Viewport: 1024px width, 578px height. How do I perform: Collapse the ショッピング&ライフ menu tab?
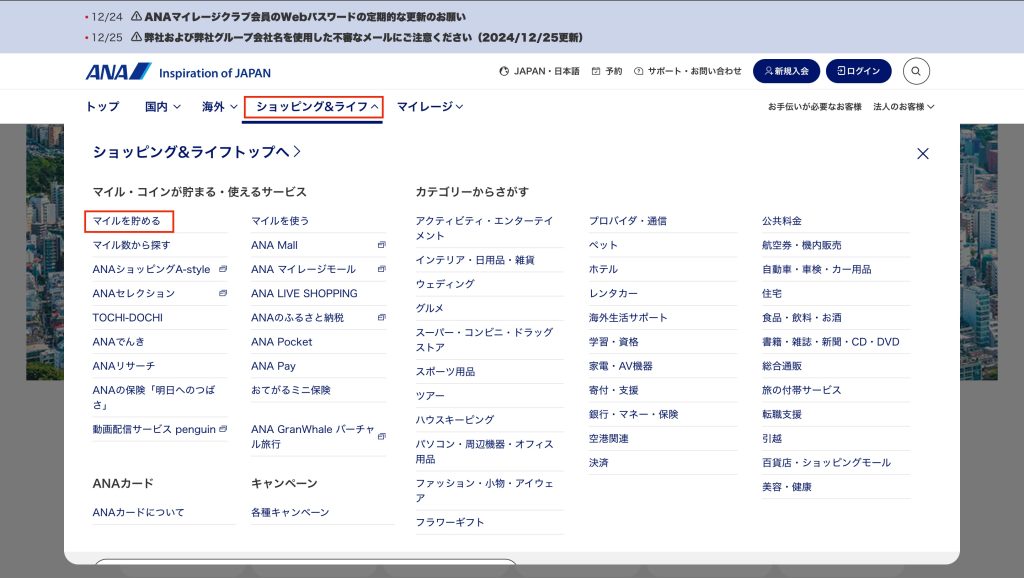pos(314,106)
